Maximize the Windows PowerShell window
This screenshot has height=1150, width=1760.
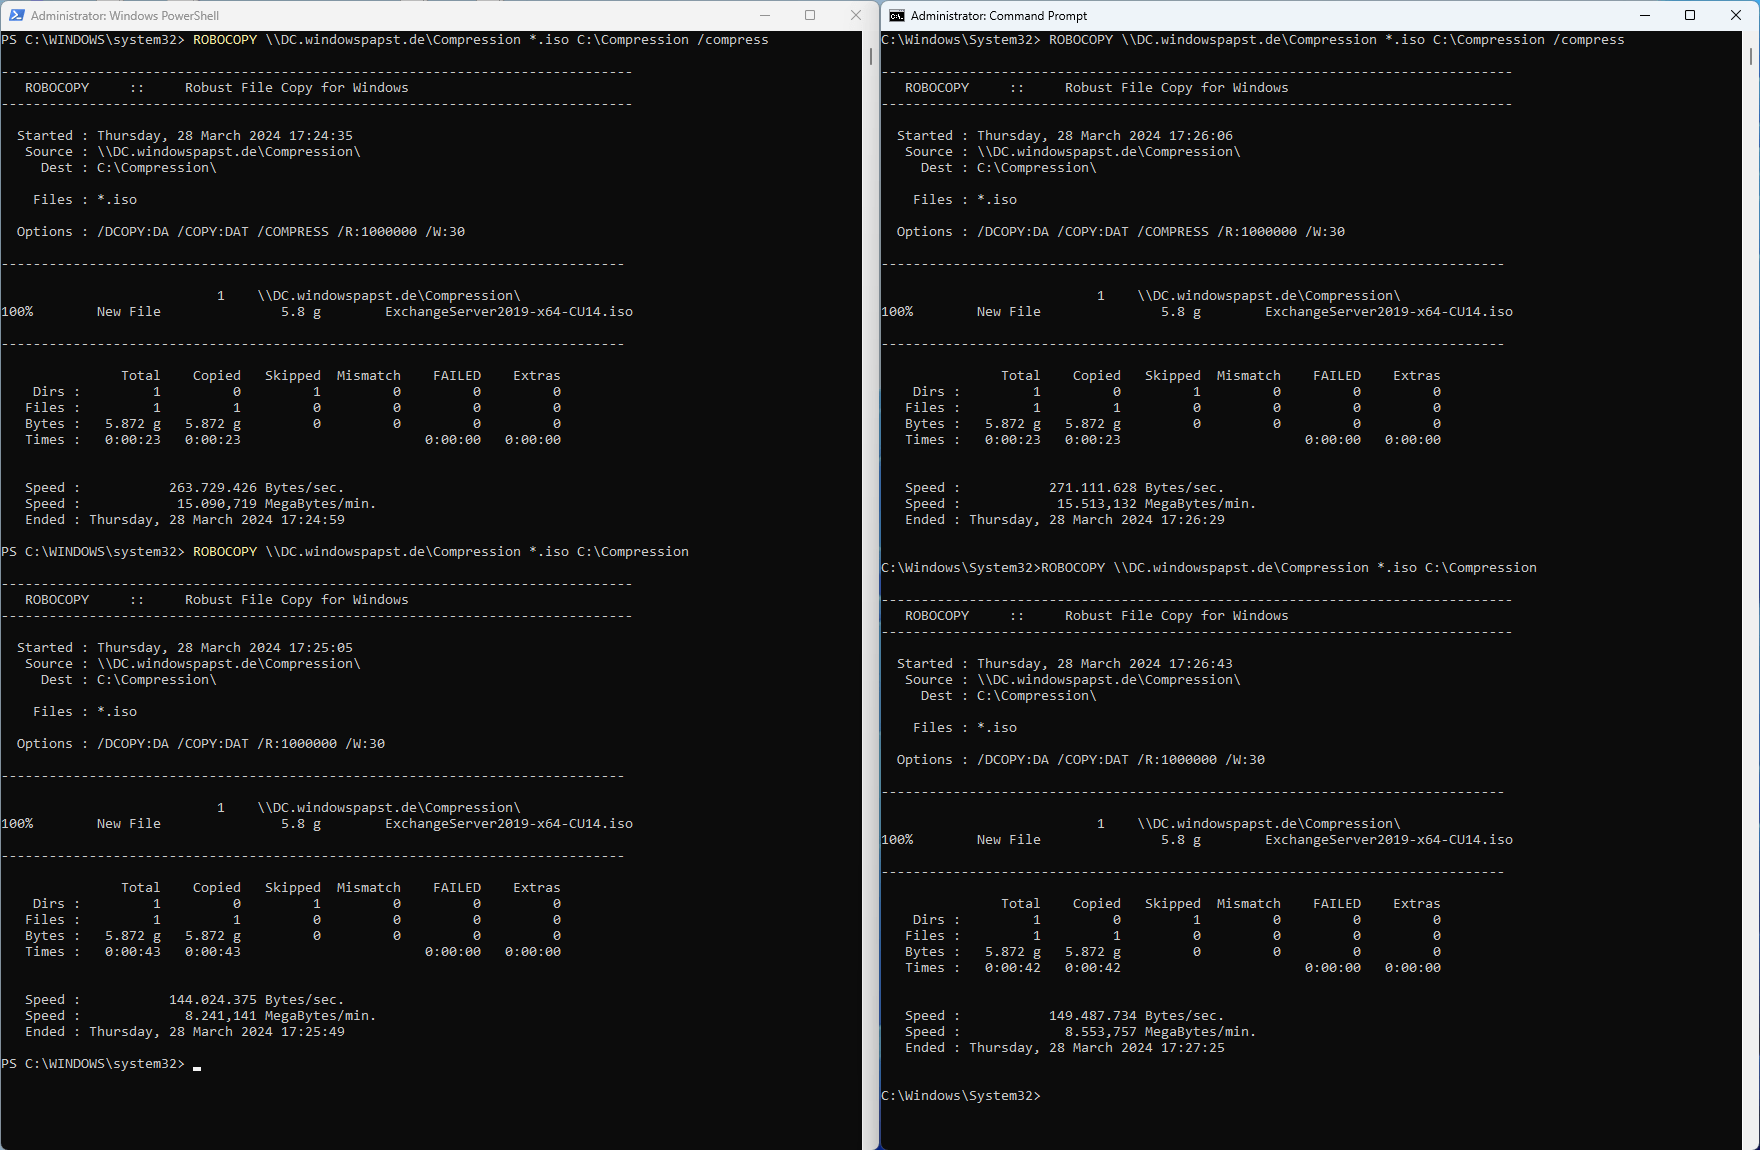(810, 15)
